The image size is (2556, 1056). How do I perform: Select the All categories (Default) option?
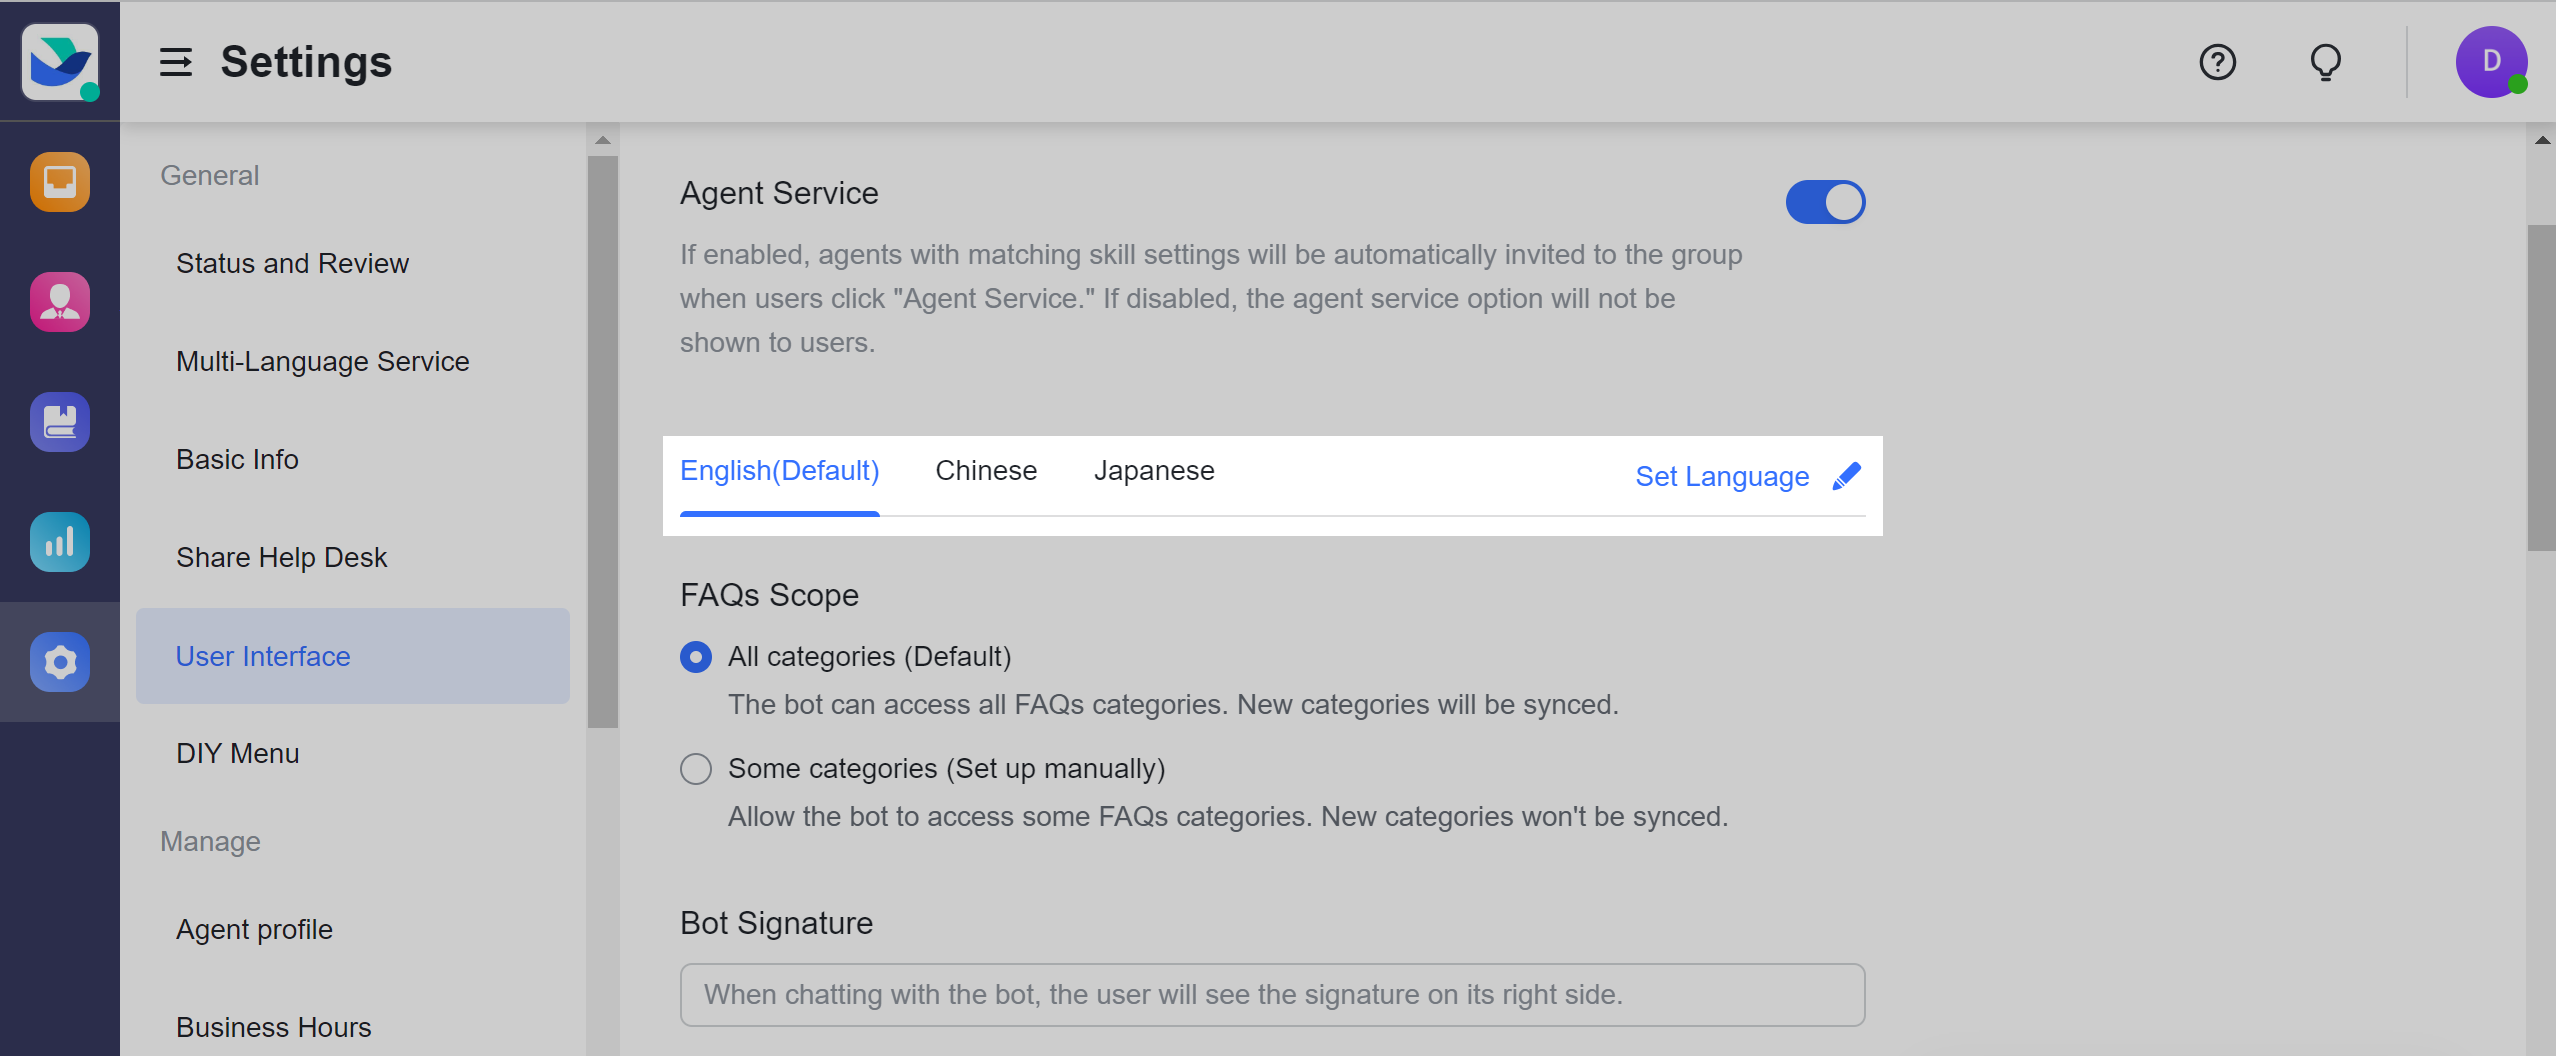[696, 657]
